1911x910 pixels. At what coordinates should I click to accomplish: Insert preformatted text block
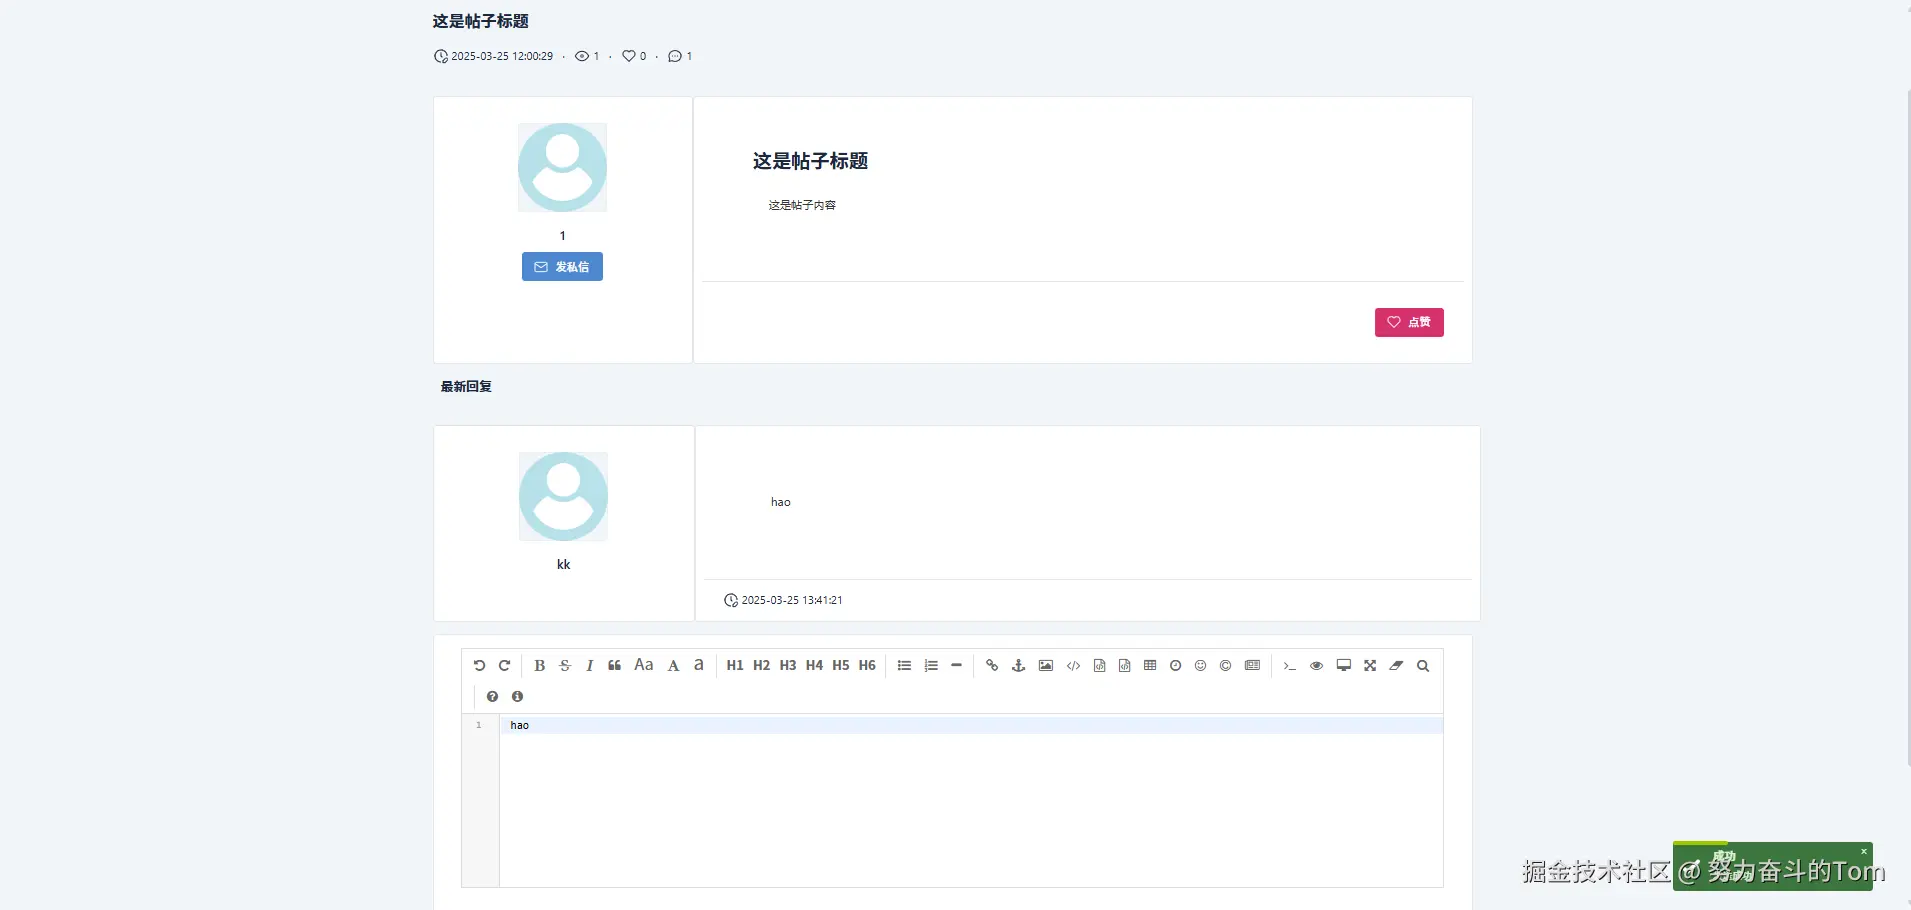(1099, 666)
